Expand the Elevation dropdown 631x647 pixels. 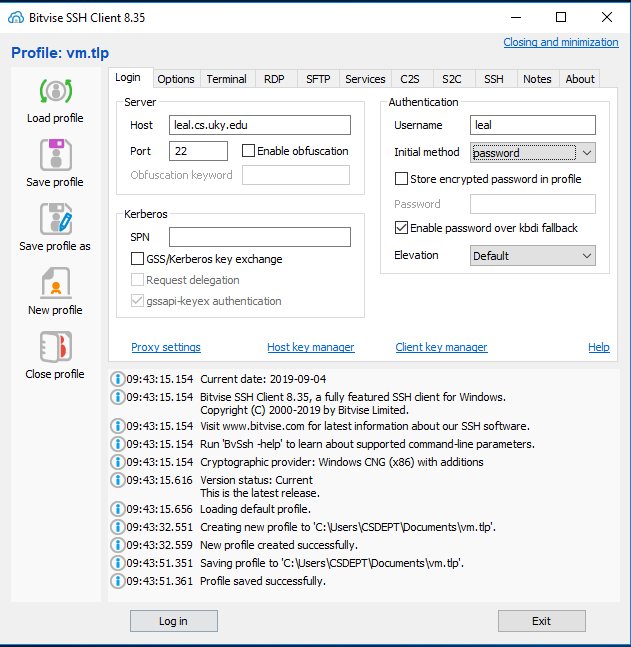(x=533, y=255)
